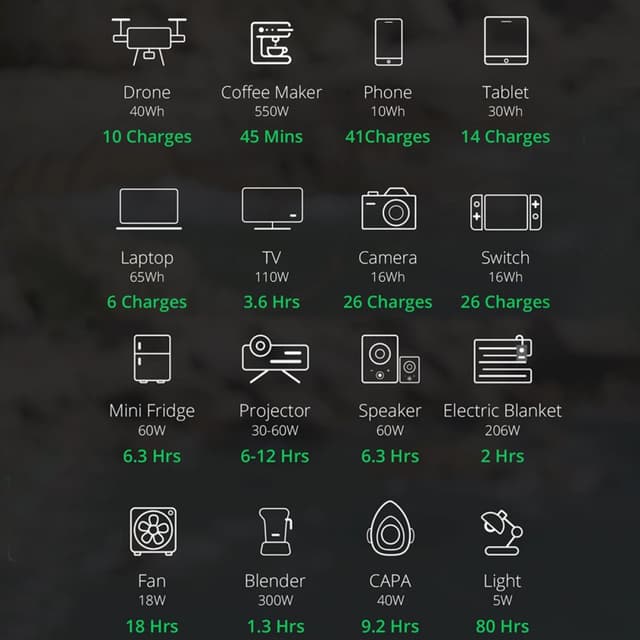Select the TV monitor icon
The width and height of the screenshot is (640, 640).
pyautogui.click(x=272, y=209)
